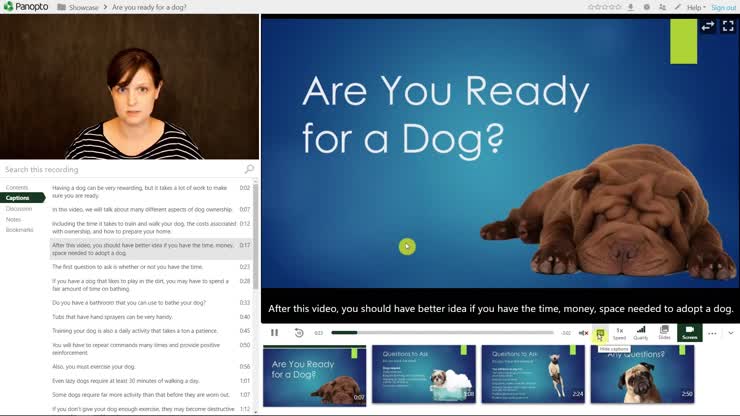Click caption 'Having a dog can be very rewarding'
Screen dimensions: 740x416
pos(150,191)
